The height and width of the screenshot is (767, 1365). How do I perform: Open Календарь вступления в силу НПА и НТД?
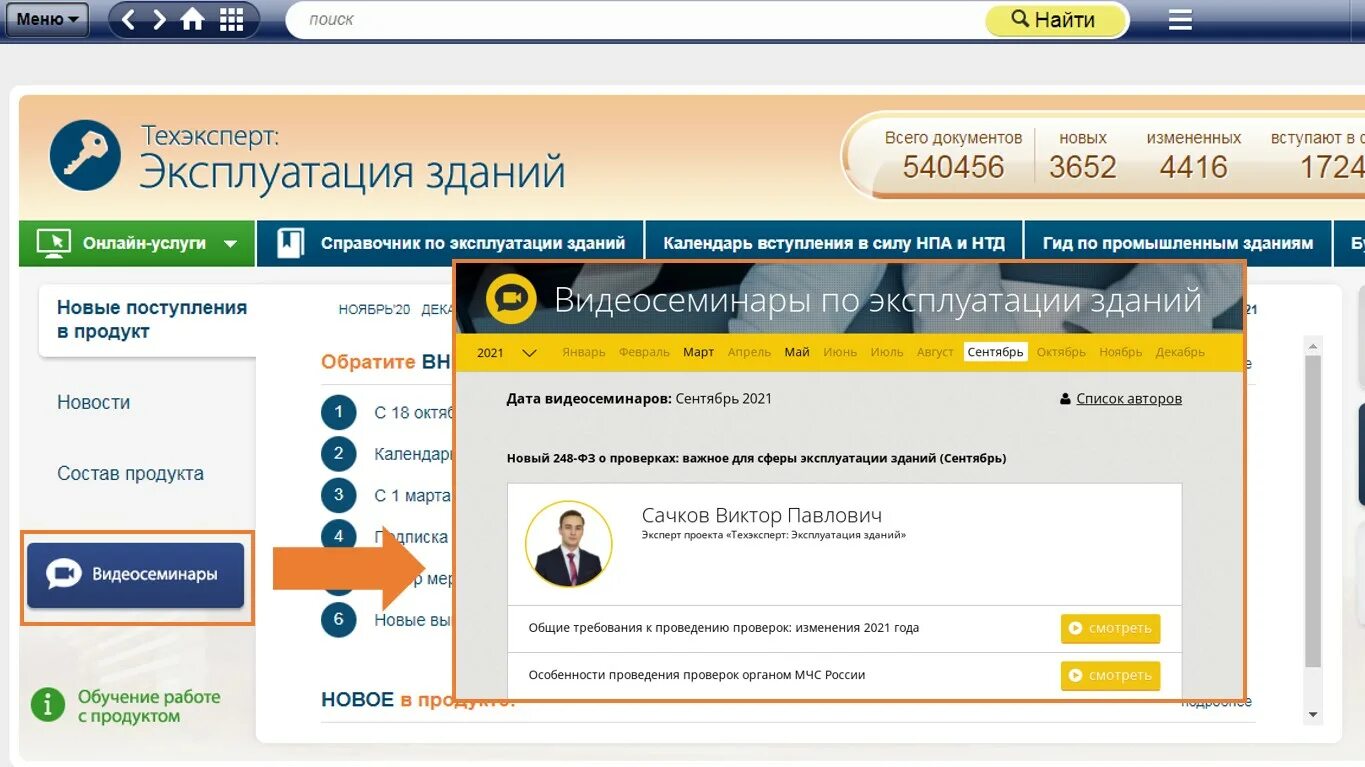[x=834, y=243]
